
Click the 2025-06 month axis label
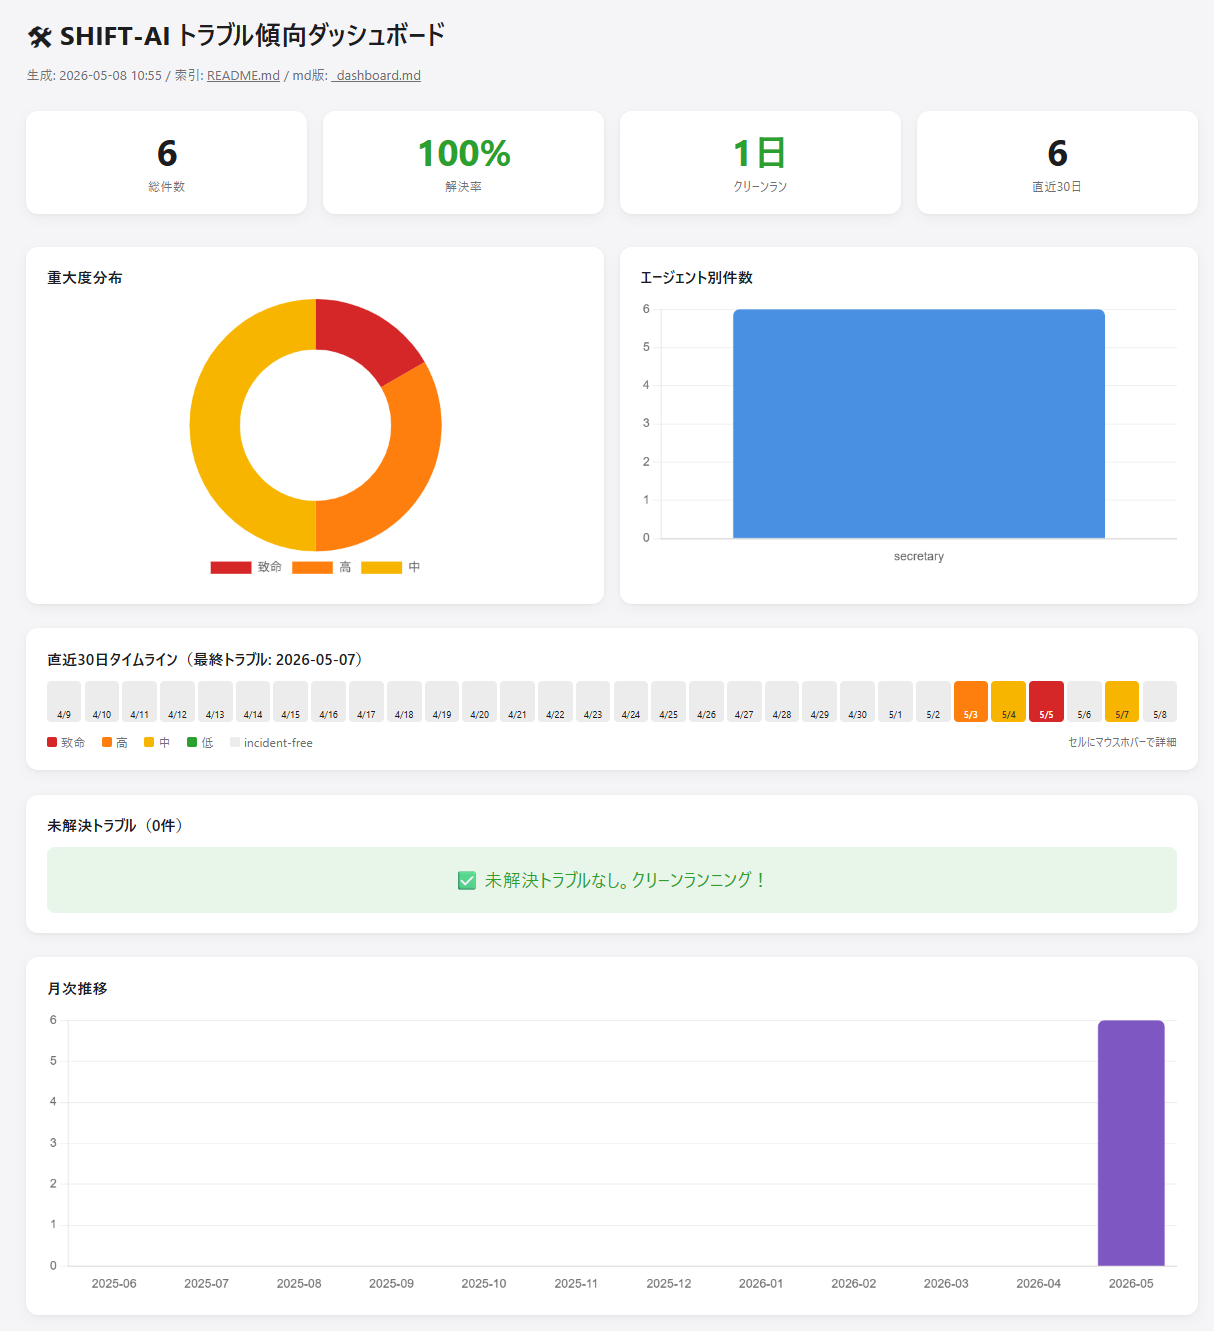[x=114, y=1284]
